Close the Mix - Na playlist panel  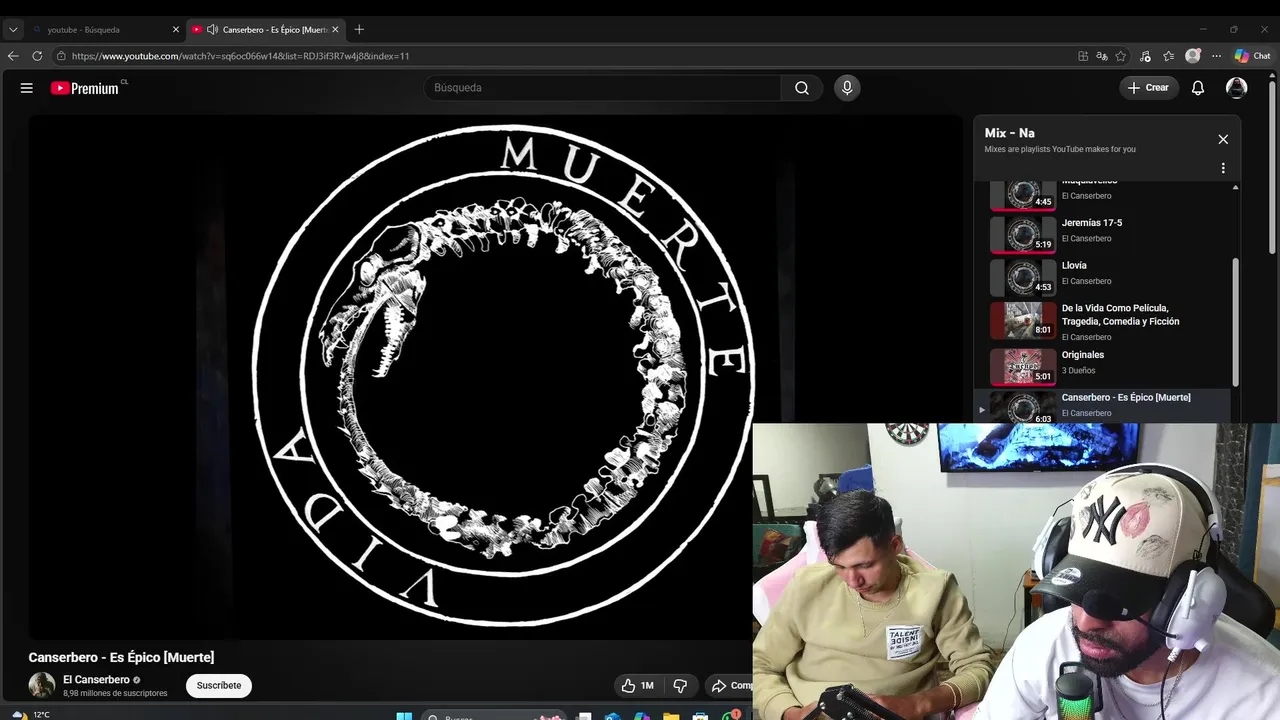click(x=1223, y=139)
